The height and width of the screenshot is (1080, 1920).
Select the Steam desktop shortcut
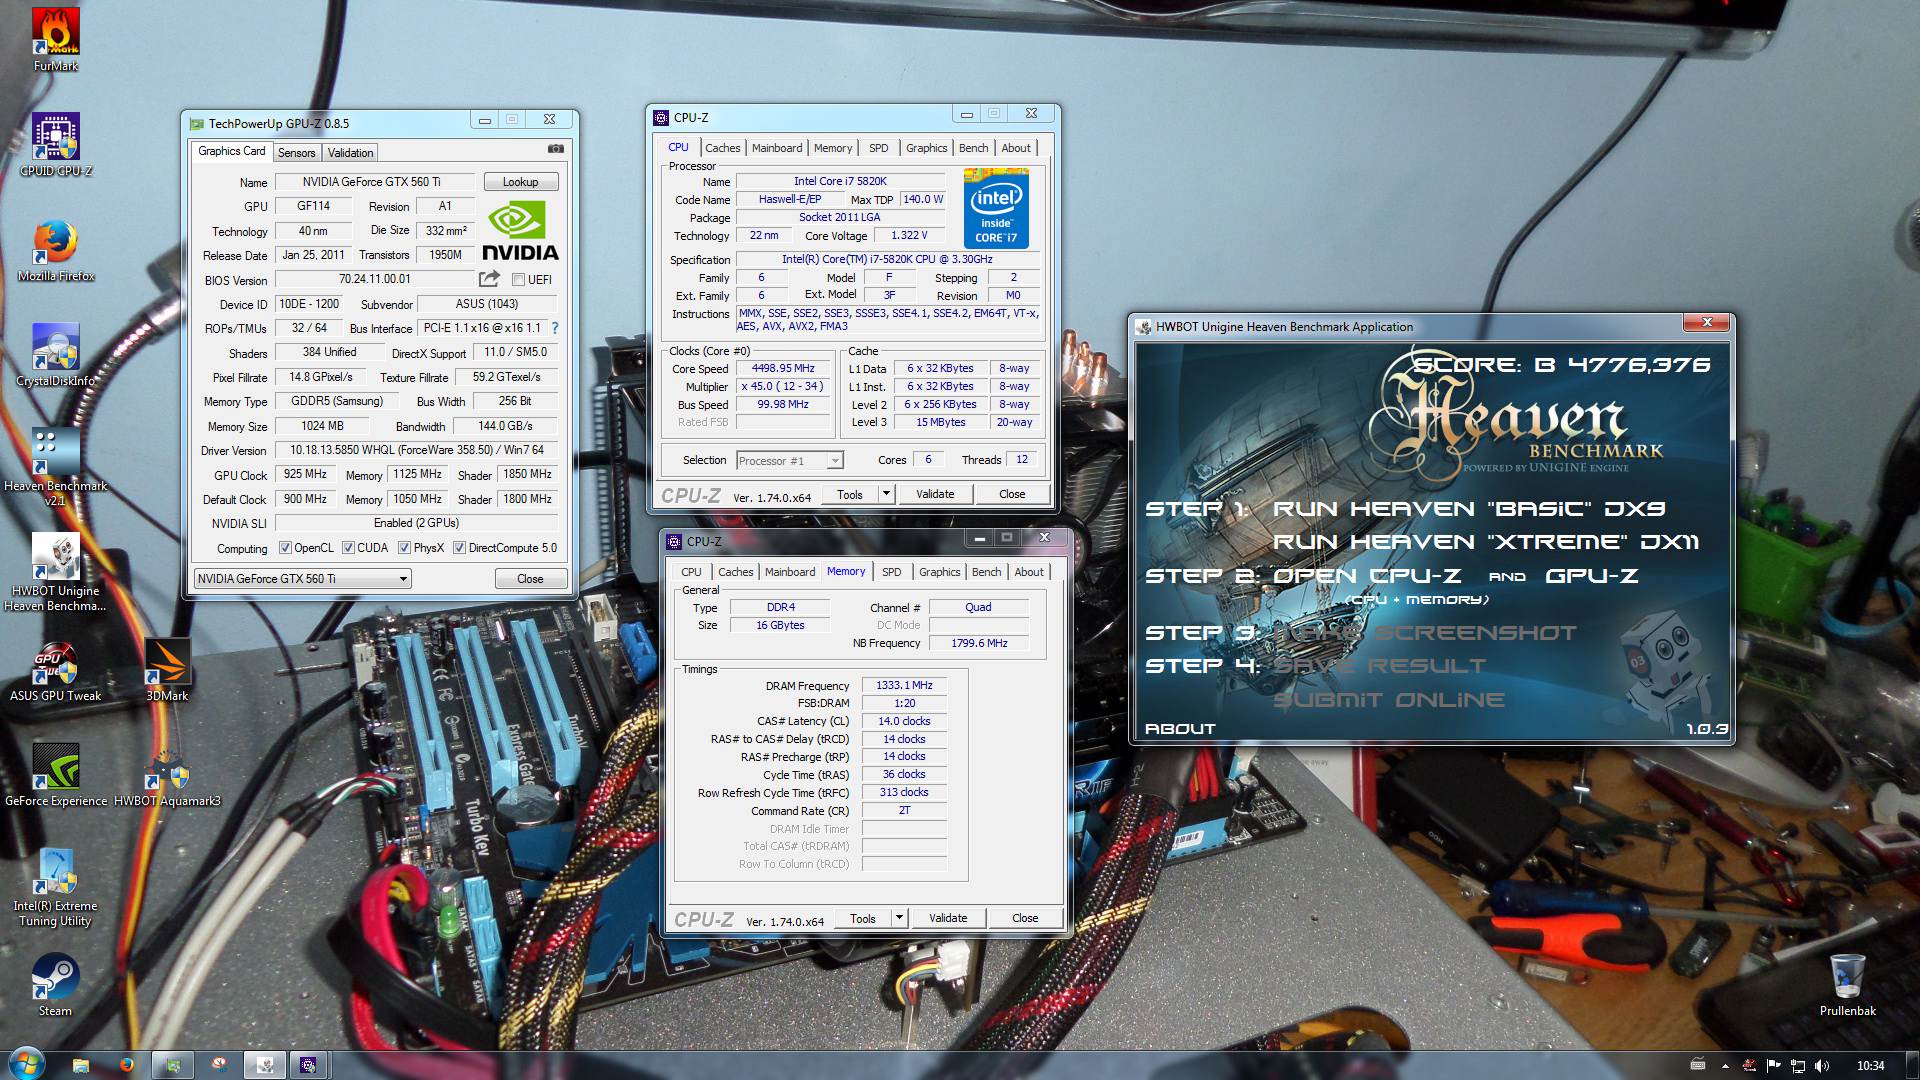pyautogui.click(x=55, y=985)
